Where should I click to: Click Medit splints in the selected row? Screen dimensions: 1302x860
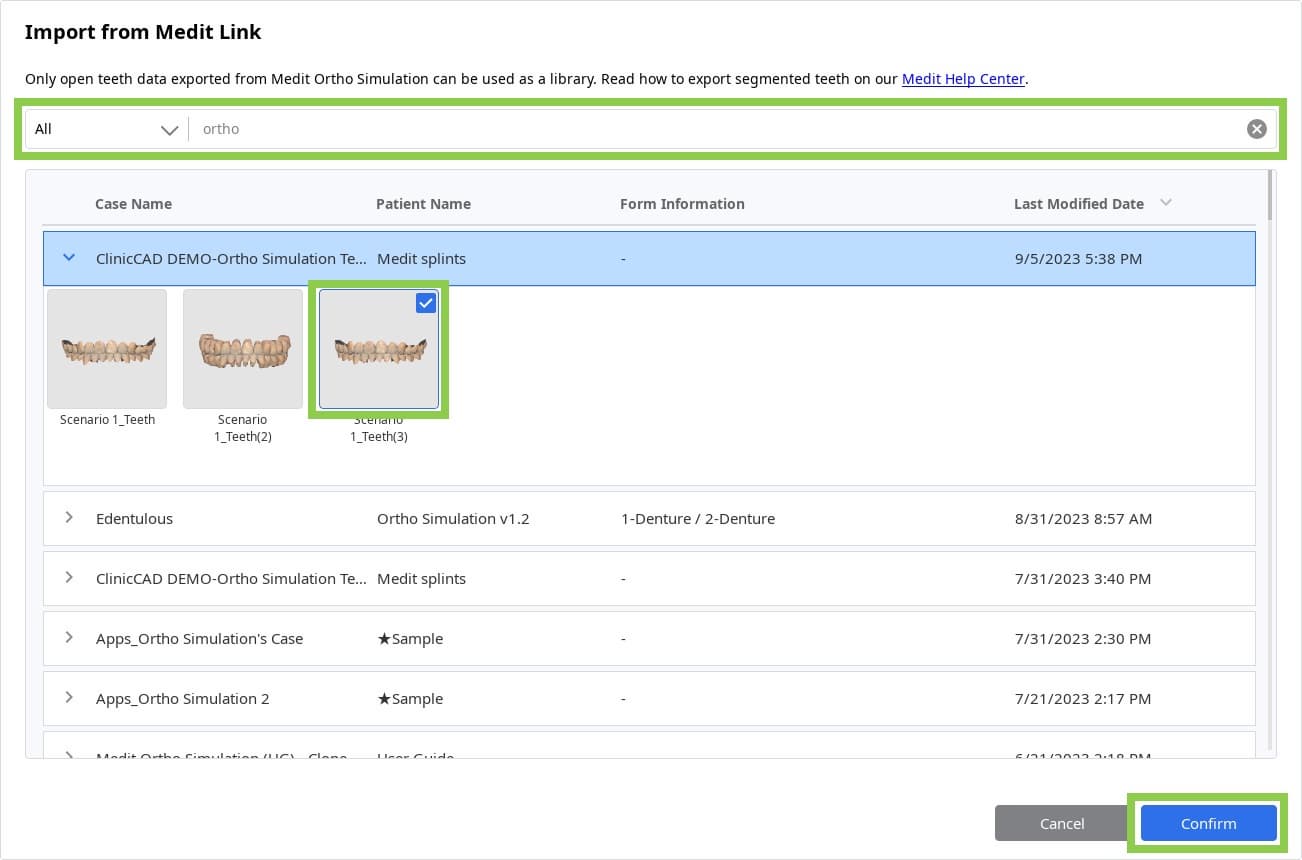click(x=421, y=258)
